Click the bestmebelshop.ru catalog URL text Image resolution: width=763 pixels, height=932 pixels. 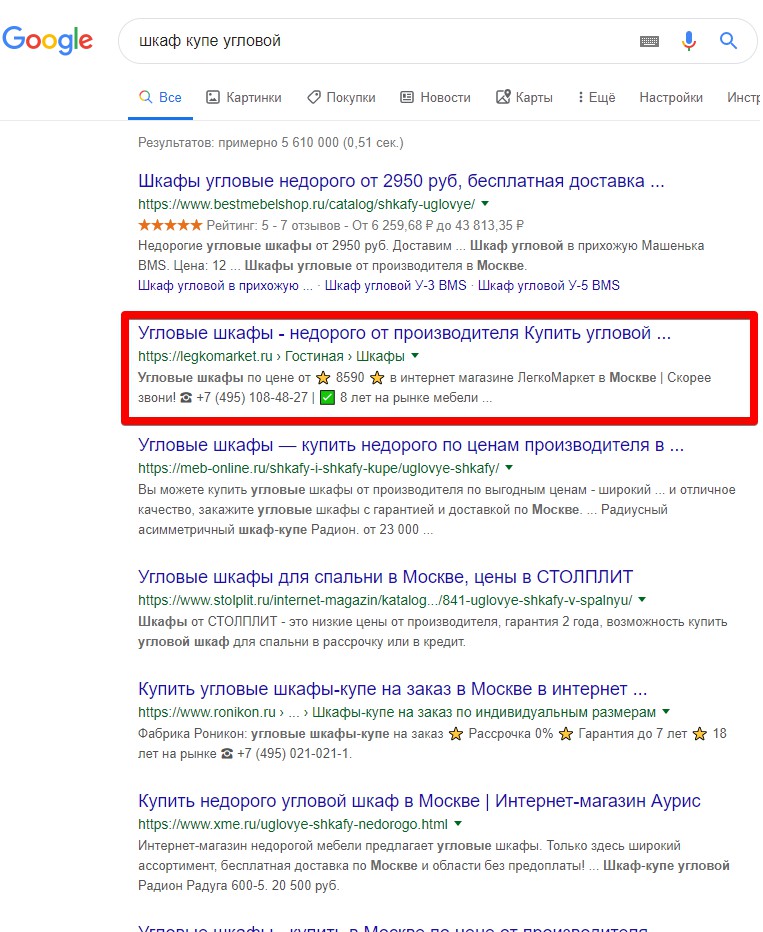306,204
